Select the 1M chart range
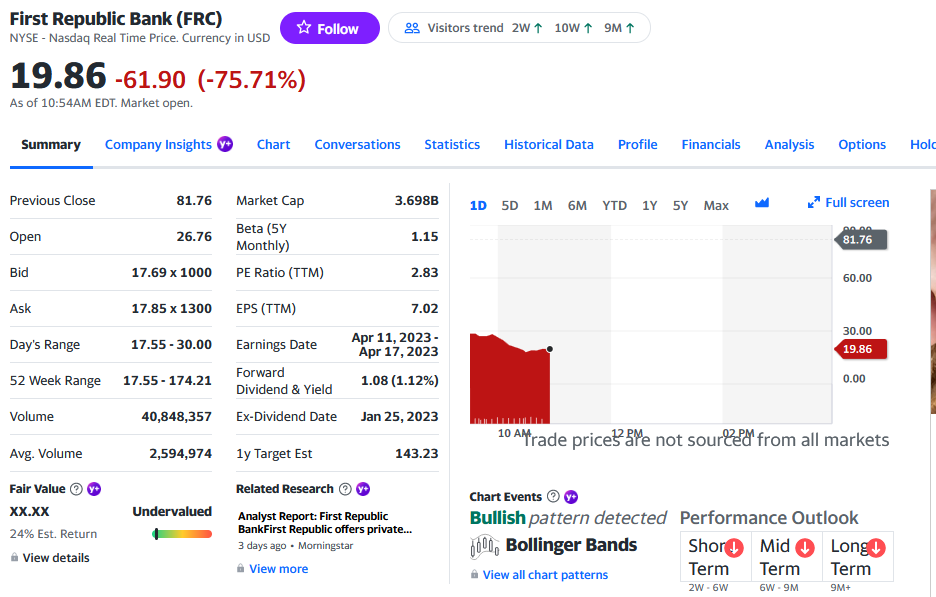Image resolution: width=936 pixels, height=597 pixels. [x=543, y=205]
